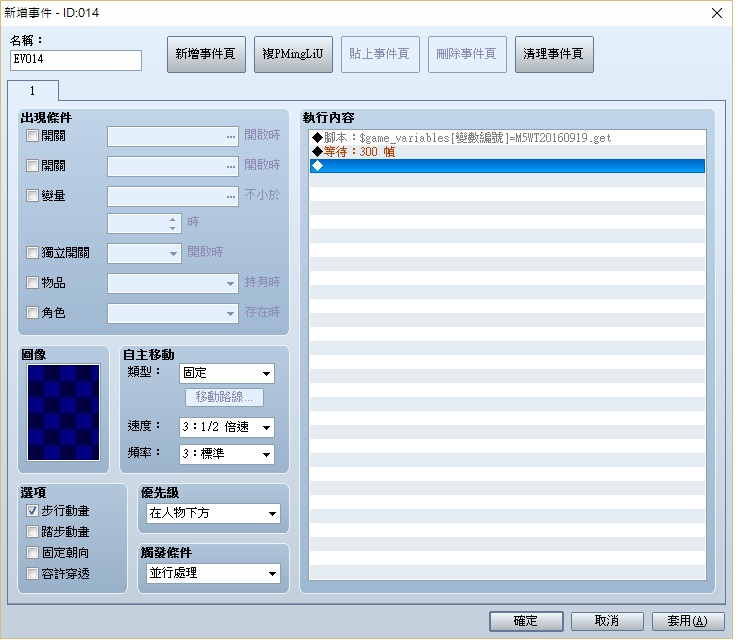Close the 新增事件 dialog window
This screenshot has height=640, width=738.
[x=717, y=13]
